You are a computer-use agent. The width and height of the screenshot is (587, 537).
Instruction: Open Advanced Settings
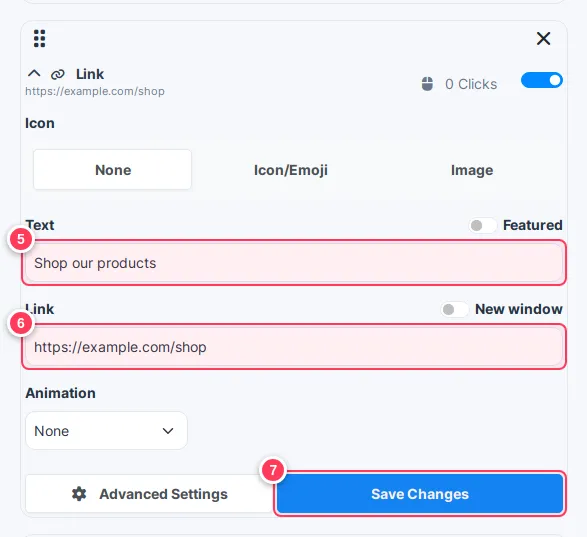[149, 494]
